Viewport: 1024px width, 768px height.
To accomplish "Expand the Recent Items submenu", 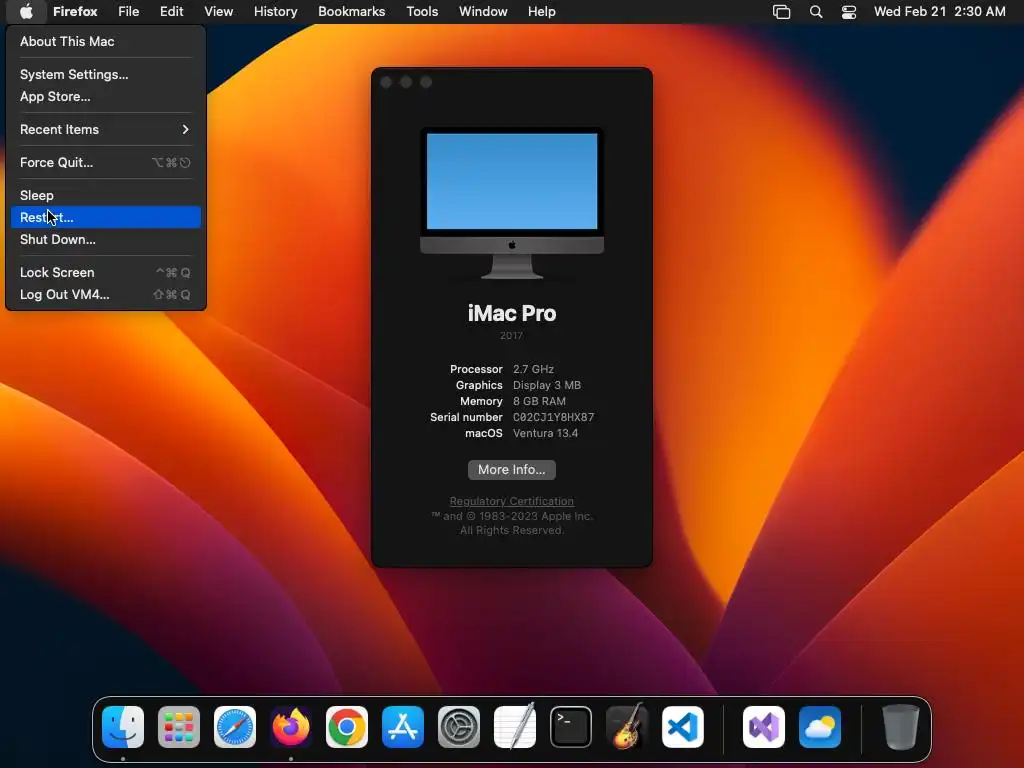I will pos(106,129).
